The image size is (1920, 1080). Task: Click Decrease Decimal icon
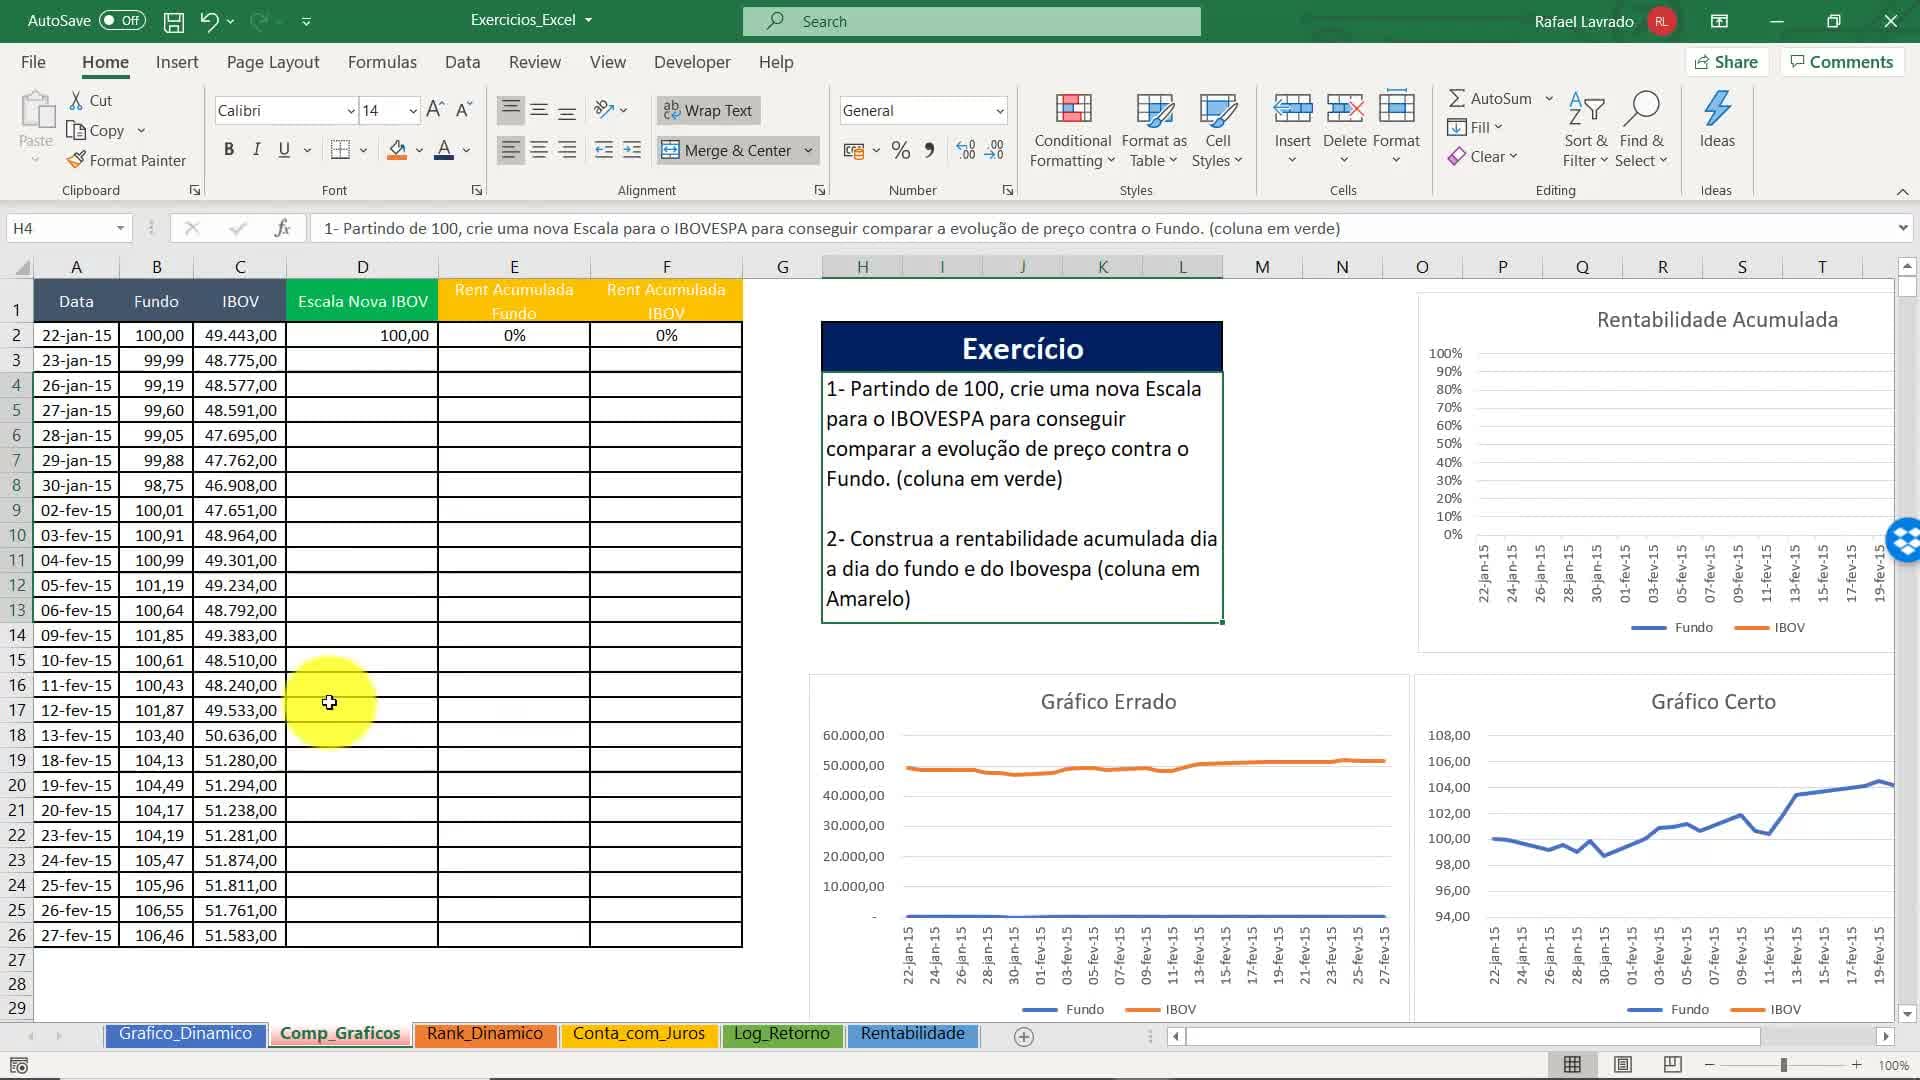click(x=995, y=150)
